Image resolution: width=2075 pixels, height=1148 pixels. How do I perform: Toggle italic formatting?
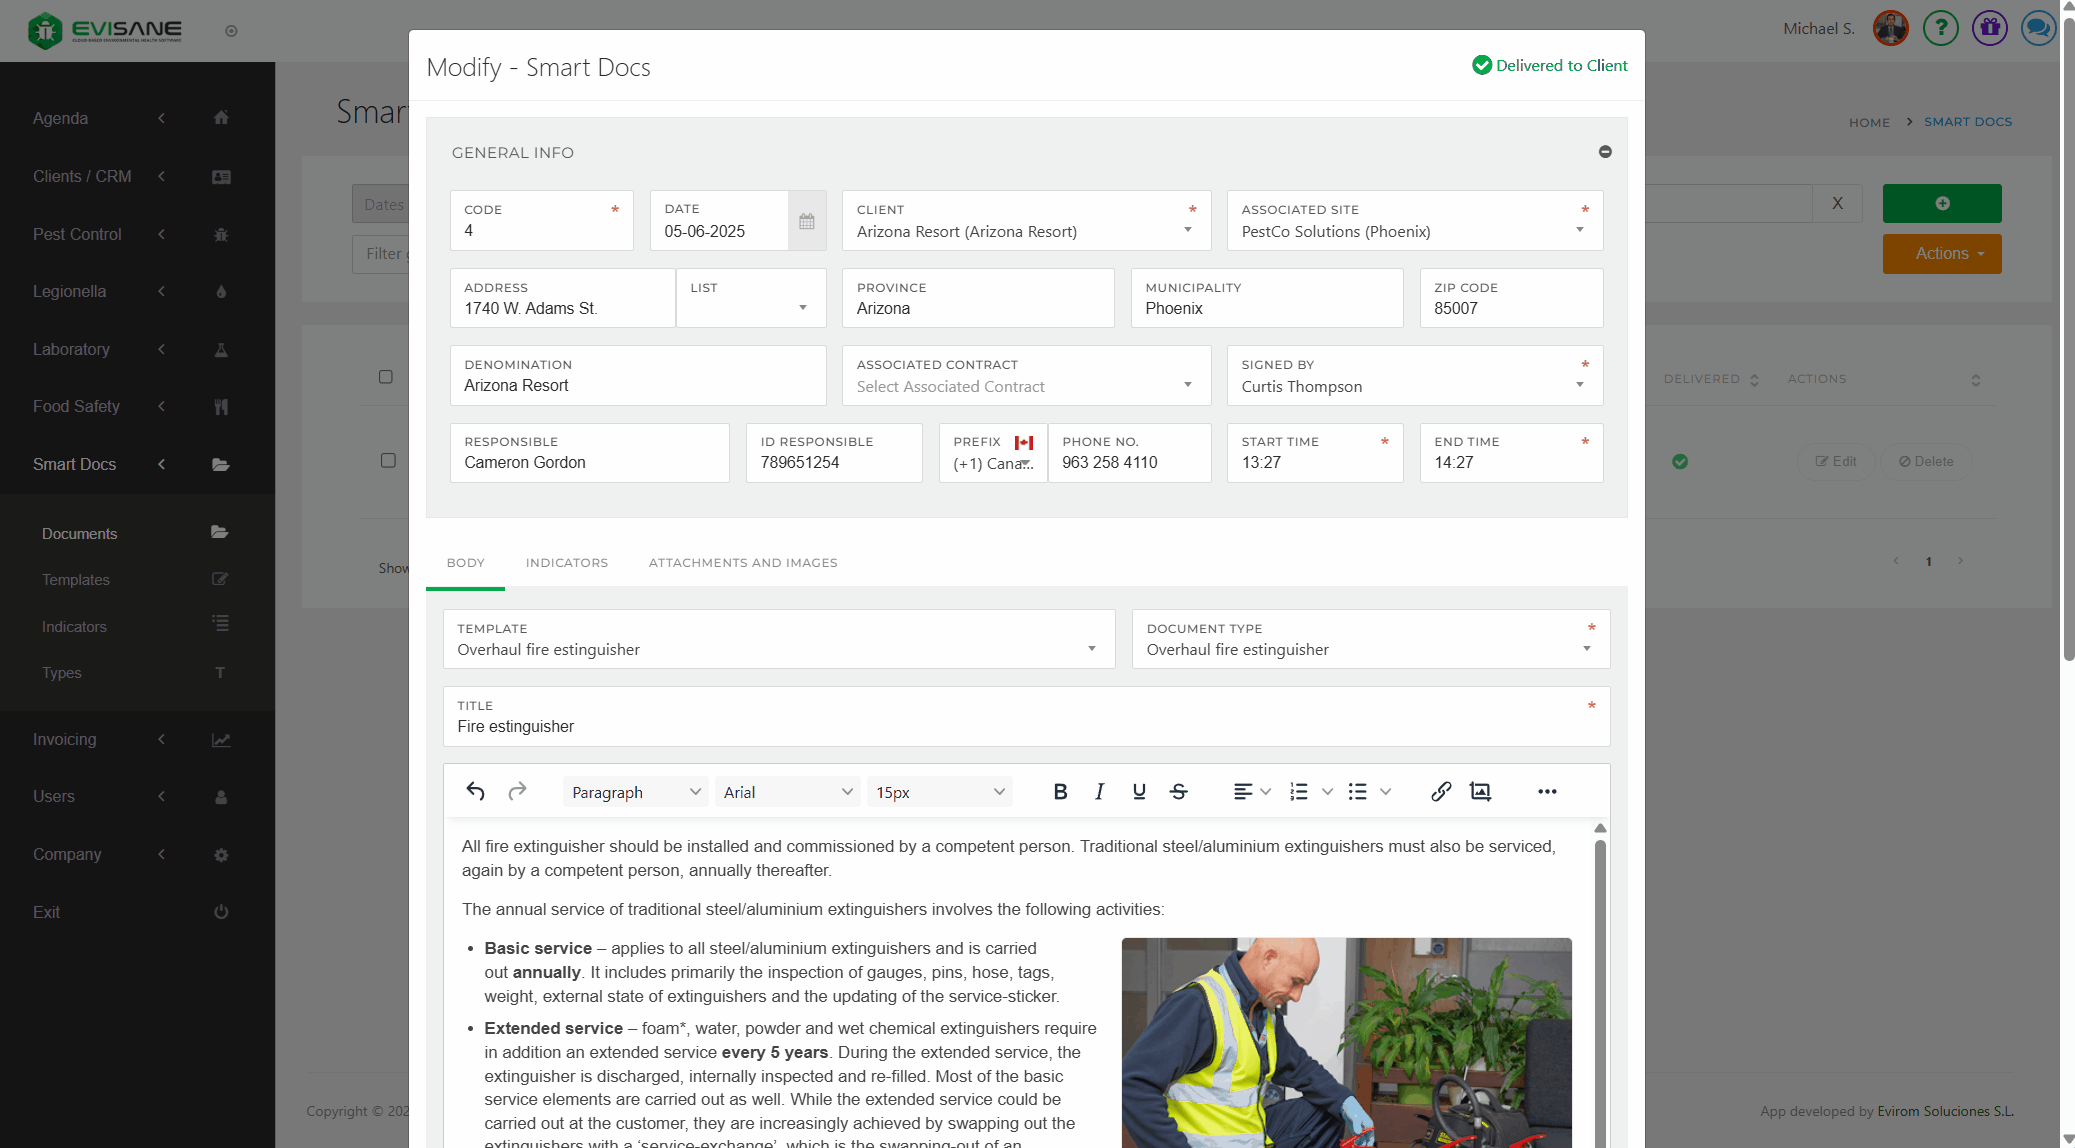point(1099,792)
